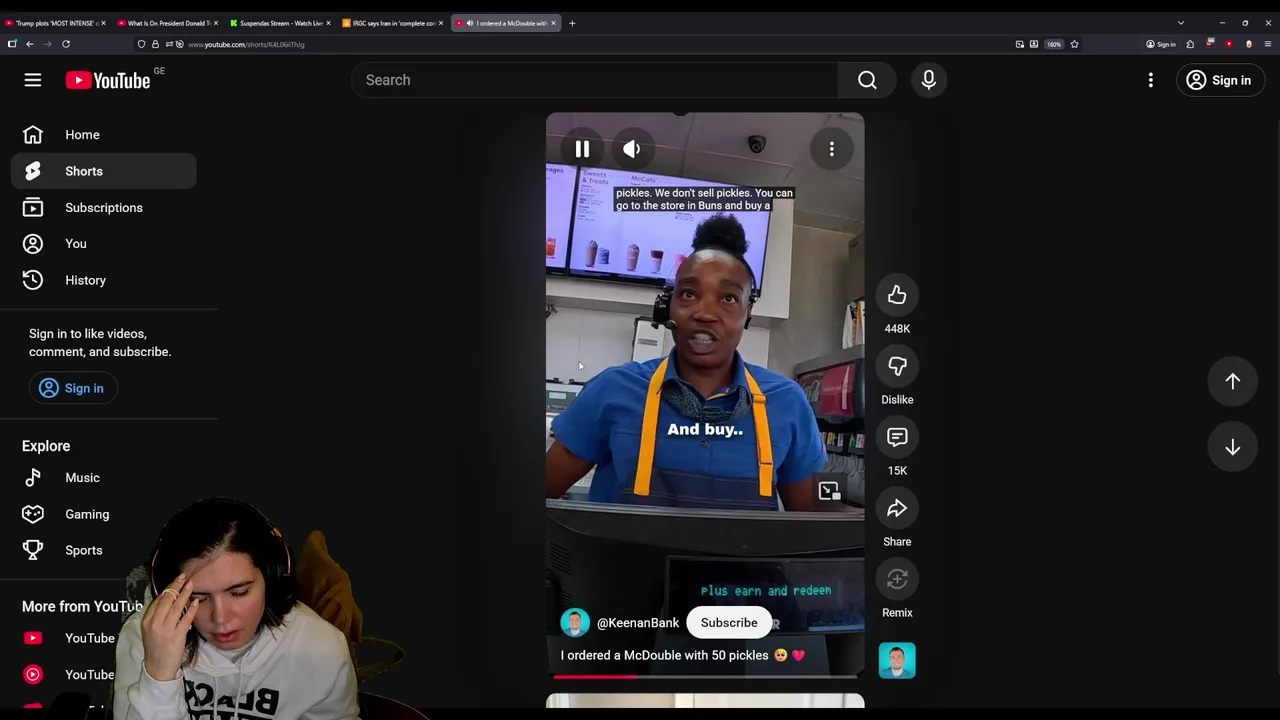Expand the list all tabs chevron

point(1181,23)
